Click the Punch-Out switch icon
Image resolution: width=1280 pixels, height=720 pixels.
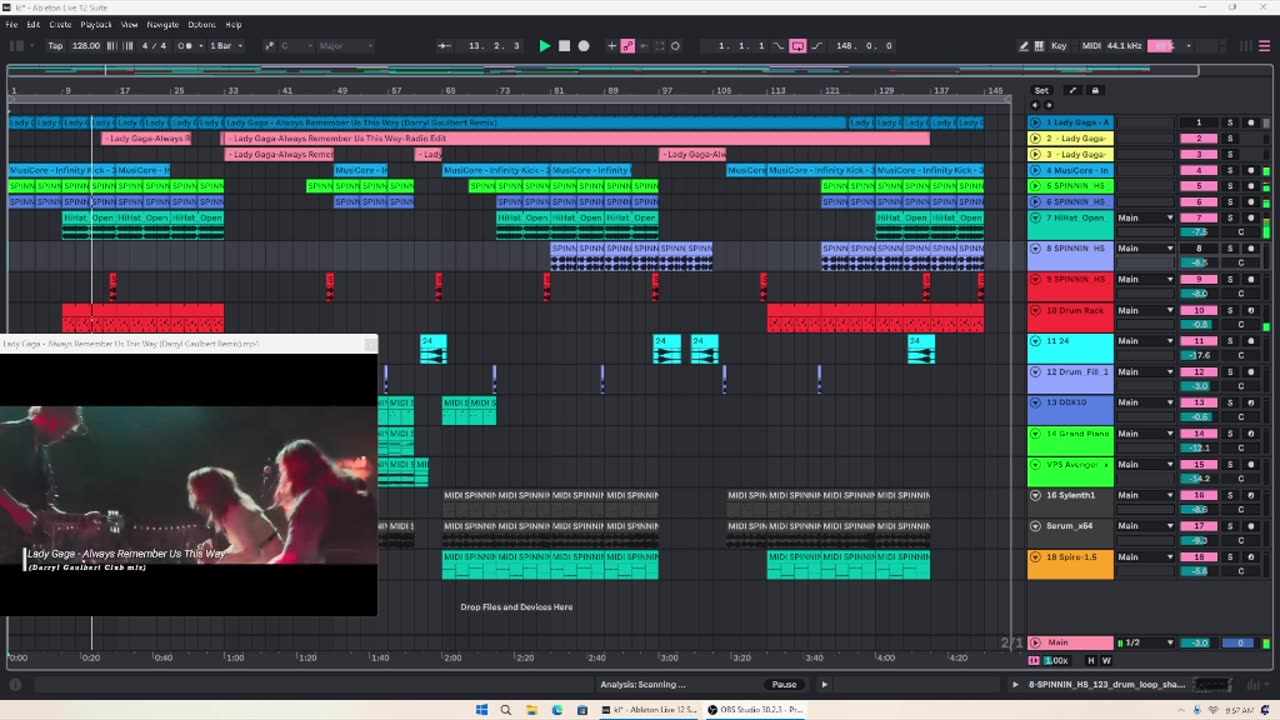coord(817,46)
